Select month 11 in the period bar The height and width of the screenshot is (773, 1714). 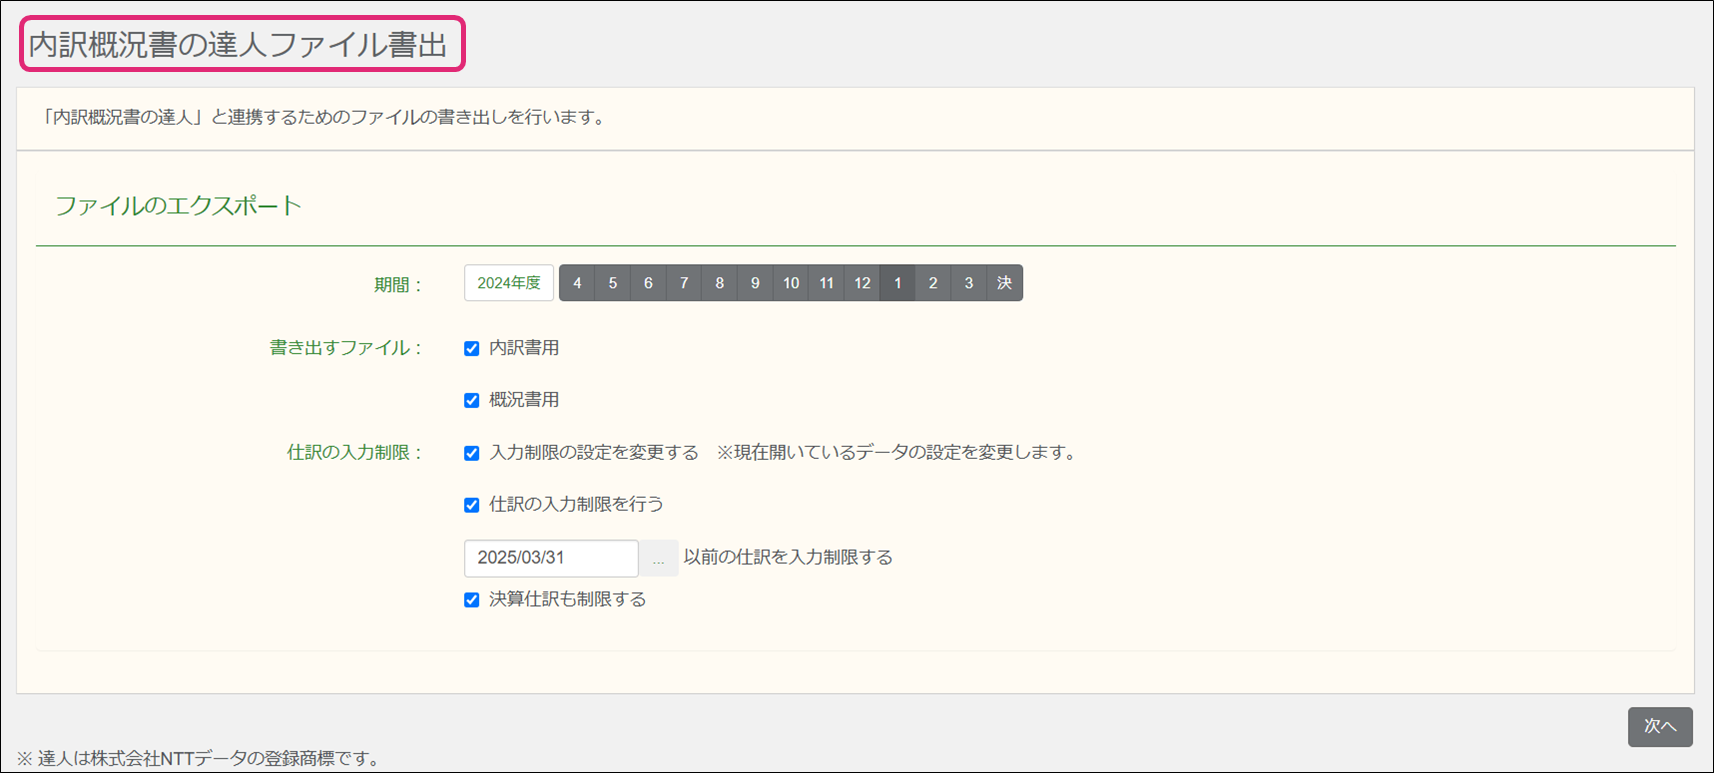click(x=826, y=283)
